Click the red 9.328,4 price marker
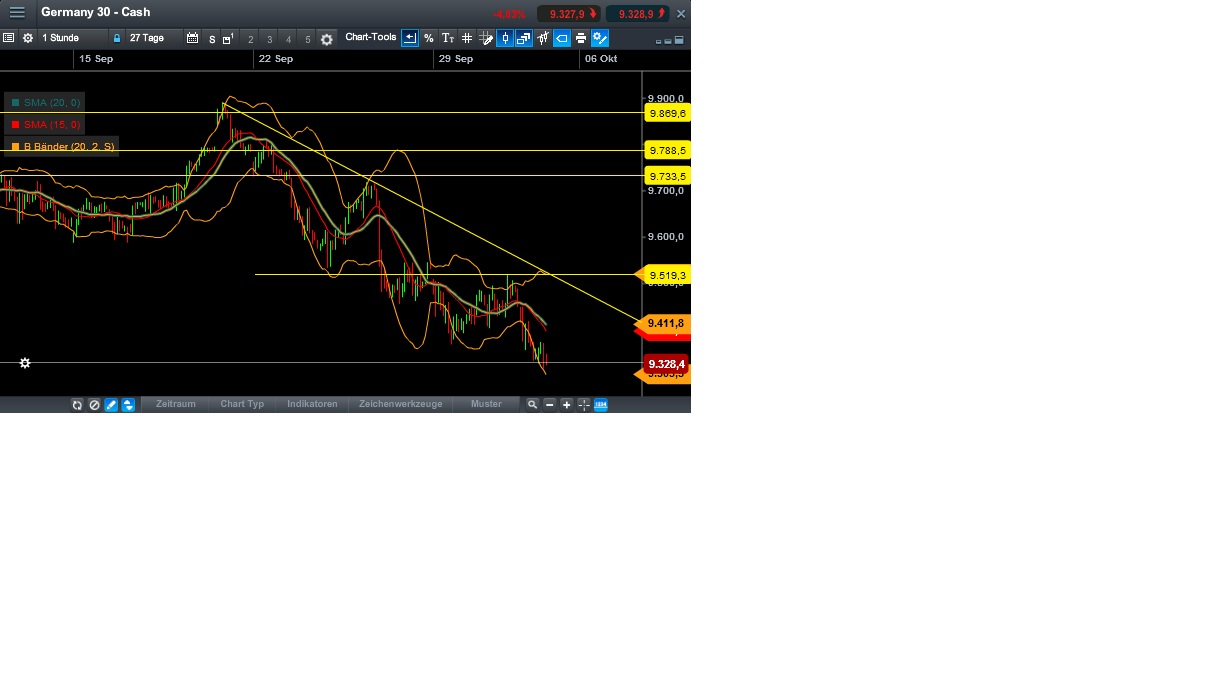Screen dimensions: 1207x698 click(665, 364)
